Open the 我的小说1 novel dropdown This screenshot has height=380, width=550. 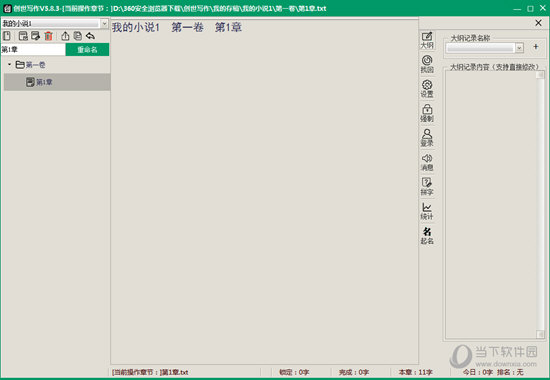[x=104, y=23]
